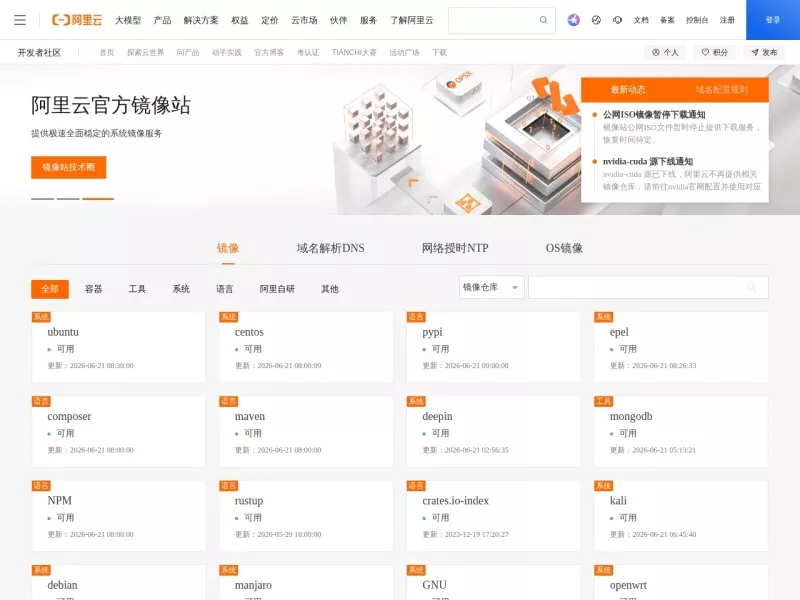This screenshot has height=600, width=800.
Task: Select the 全部 category filter
Action: [x=50, y=289]
